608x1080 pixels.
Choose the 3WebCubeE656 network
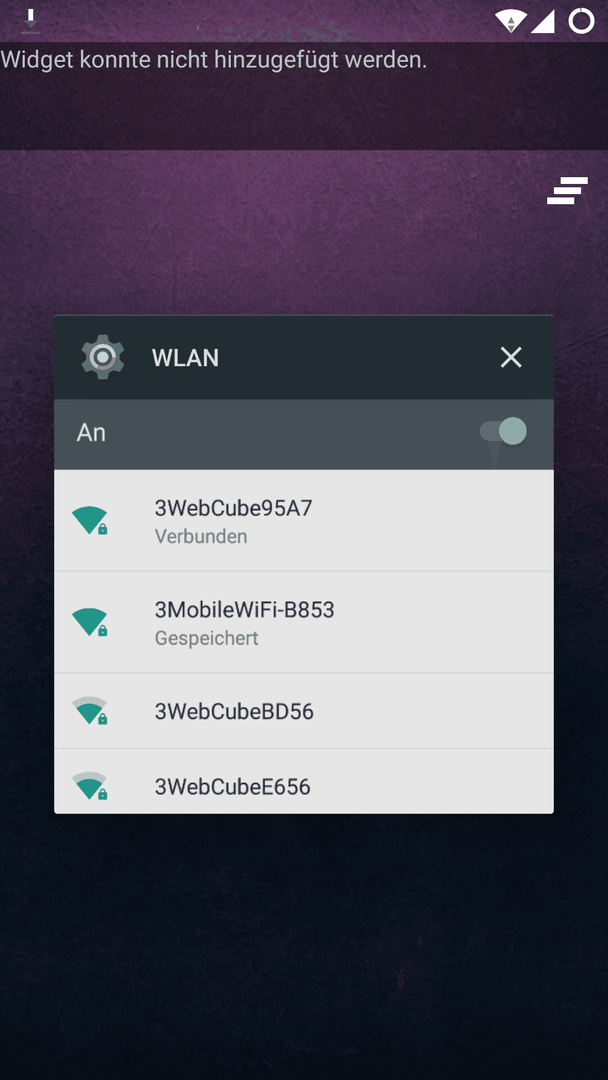click(x=304, y=782)
